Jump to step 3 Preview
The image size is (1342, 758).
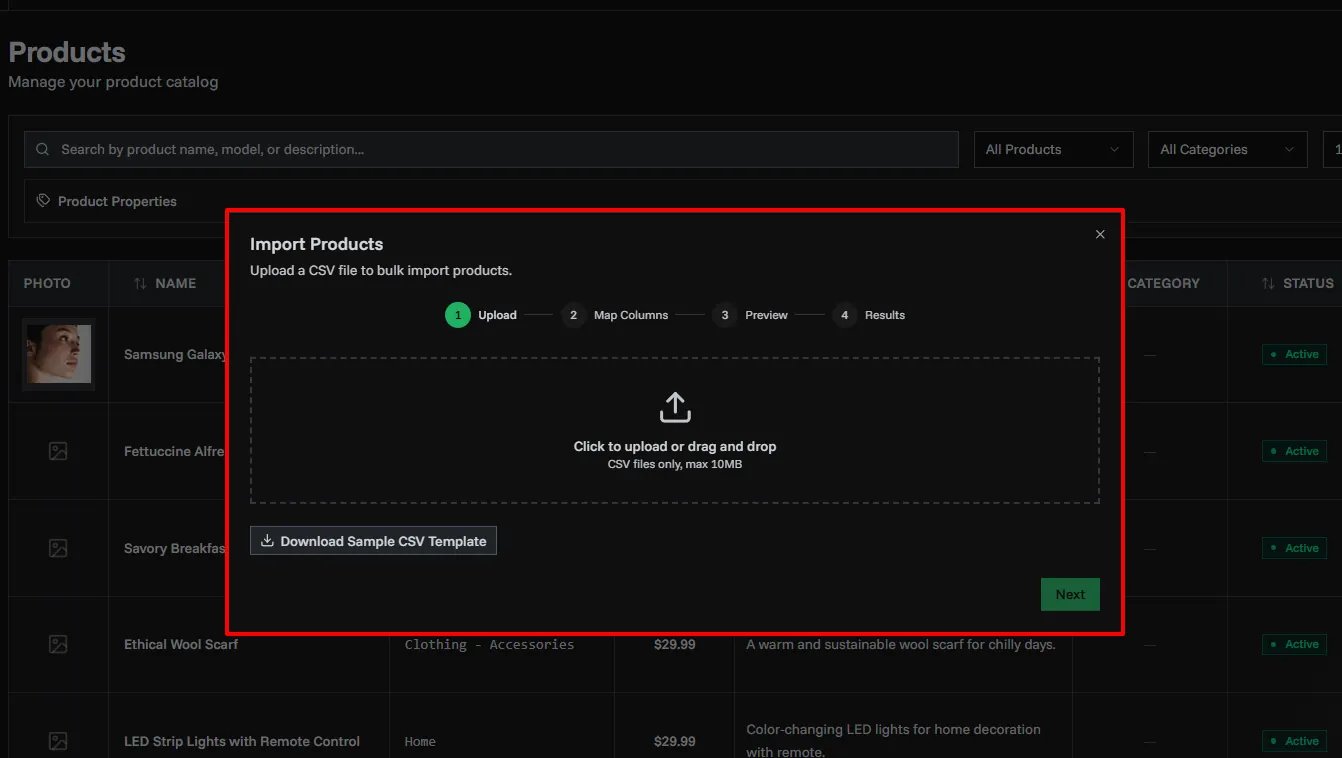click(724, 315)
